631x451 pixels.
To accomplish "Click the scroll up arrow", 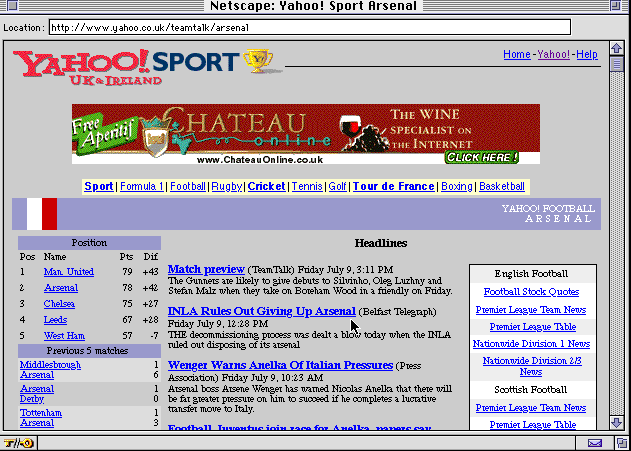I will (616, 49).
